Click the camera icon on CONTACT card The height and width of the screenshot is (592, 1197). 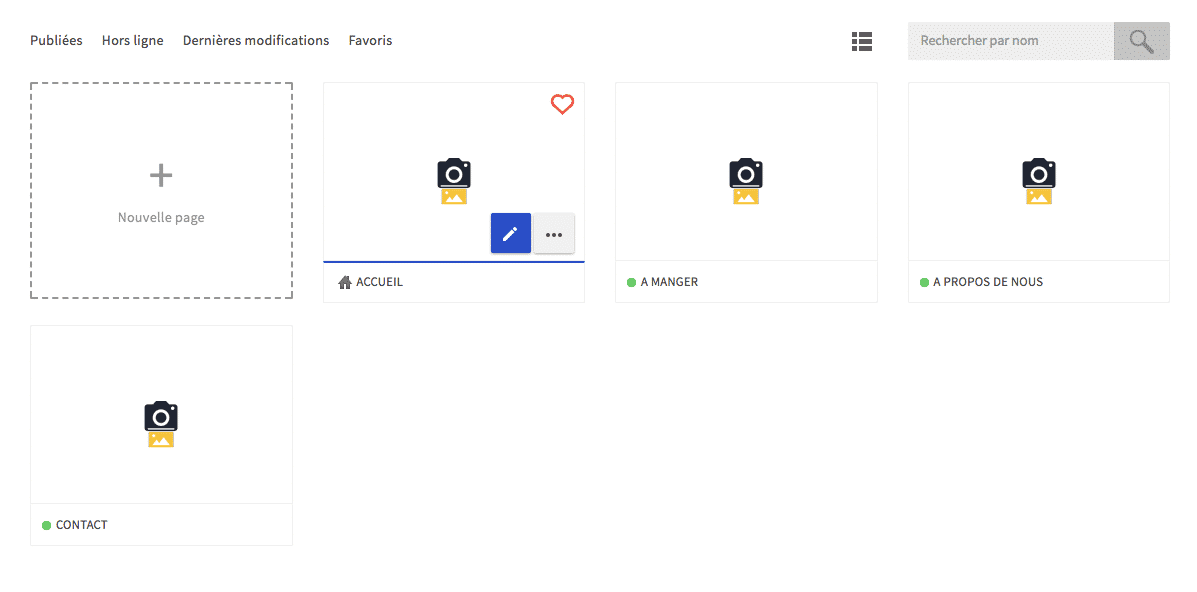point(161,416)
